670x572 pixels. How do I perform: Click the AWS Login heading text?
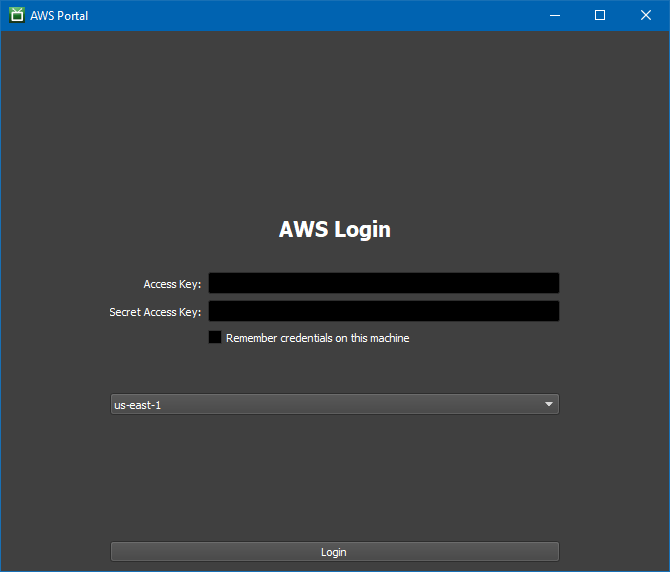point(335,229)
